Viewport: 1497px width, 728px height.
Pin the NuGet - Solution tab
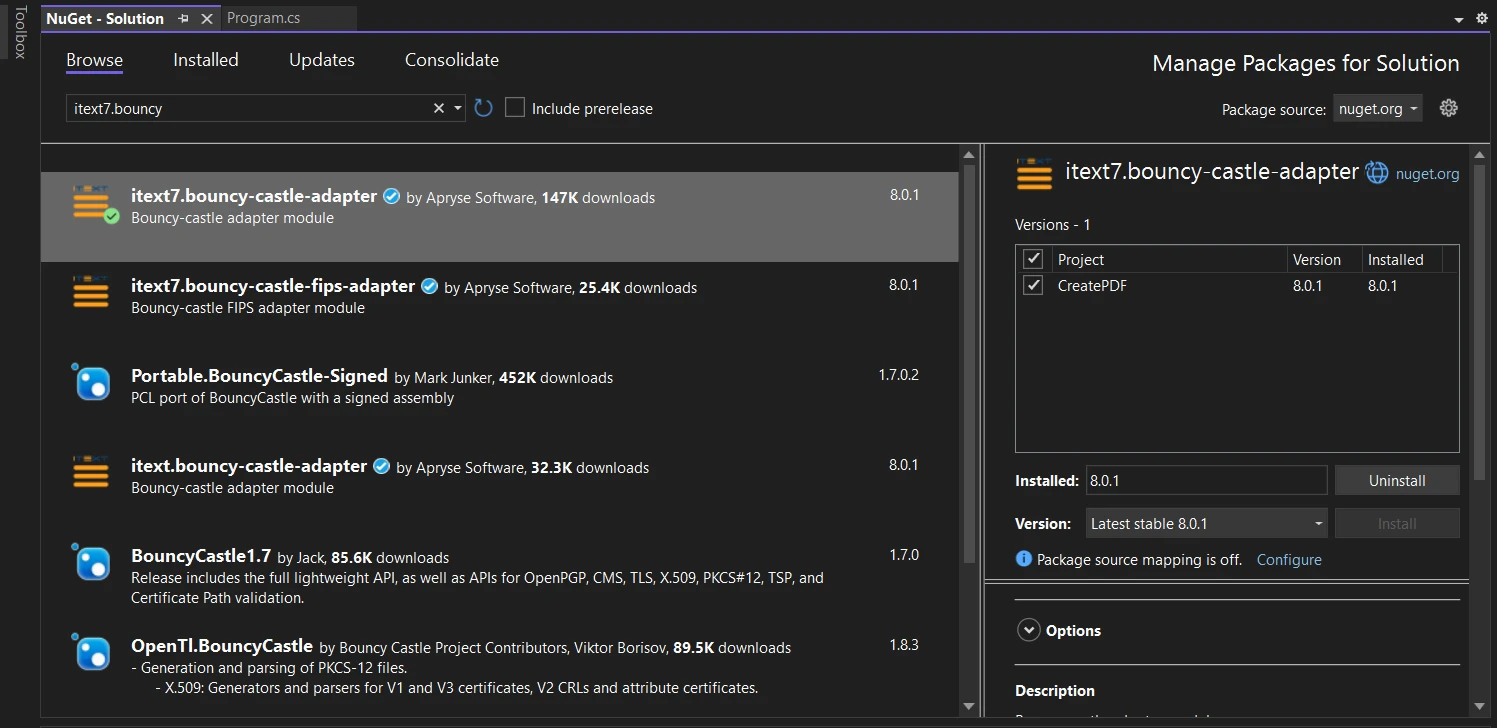coord(183,19)
